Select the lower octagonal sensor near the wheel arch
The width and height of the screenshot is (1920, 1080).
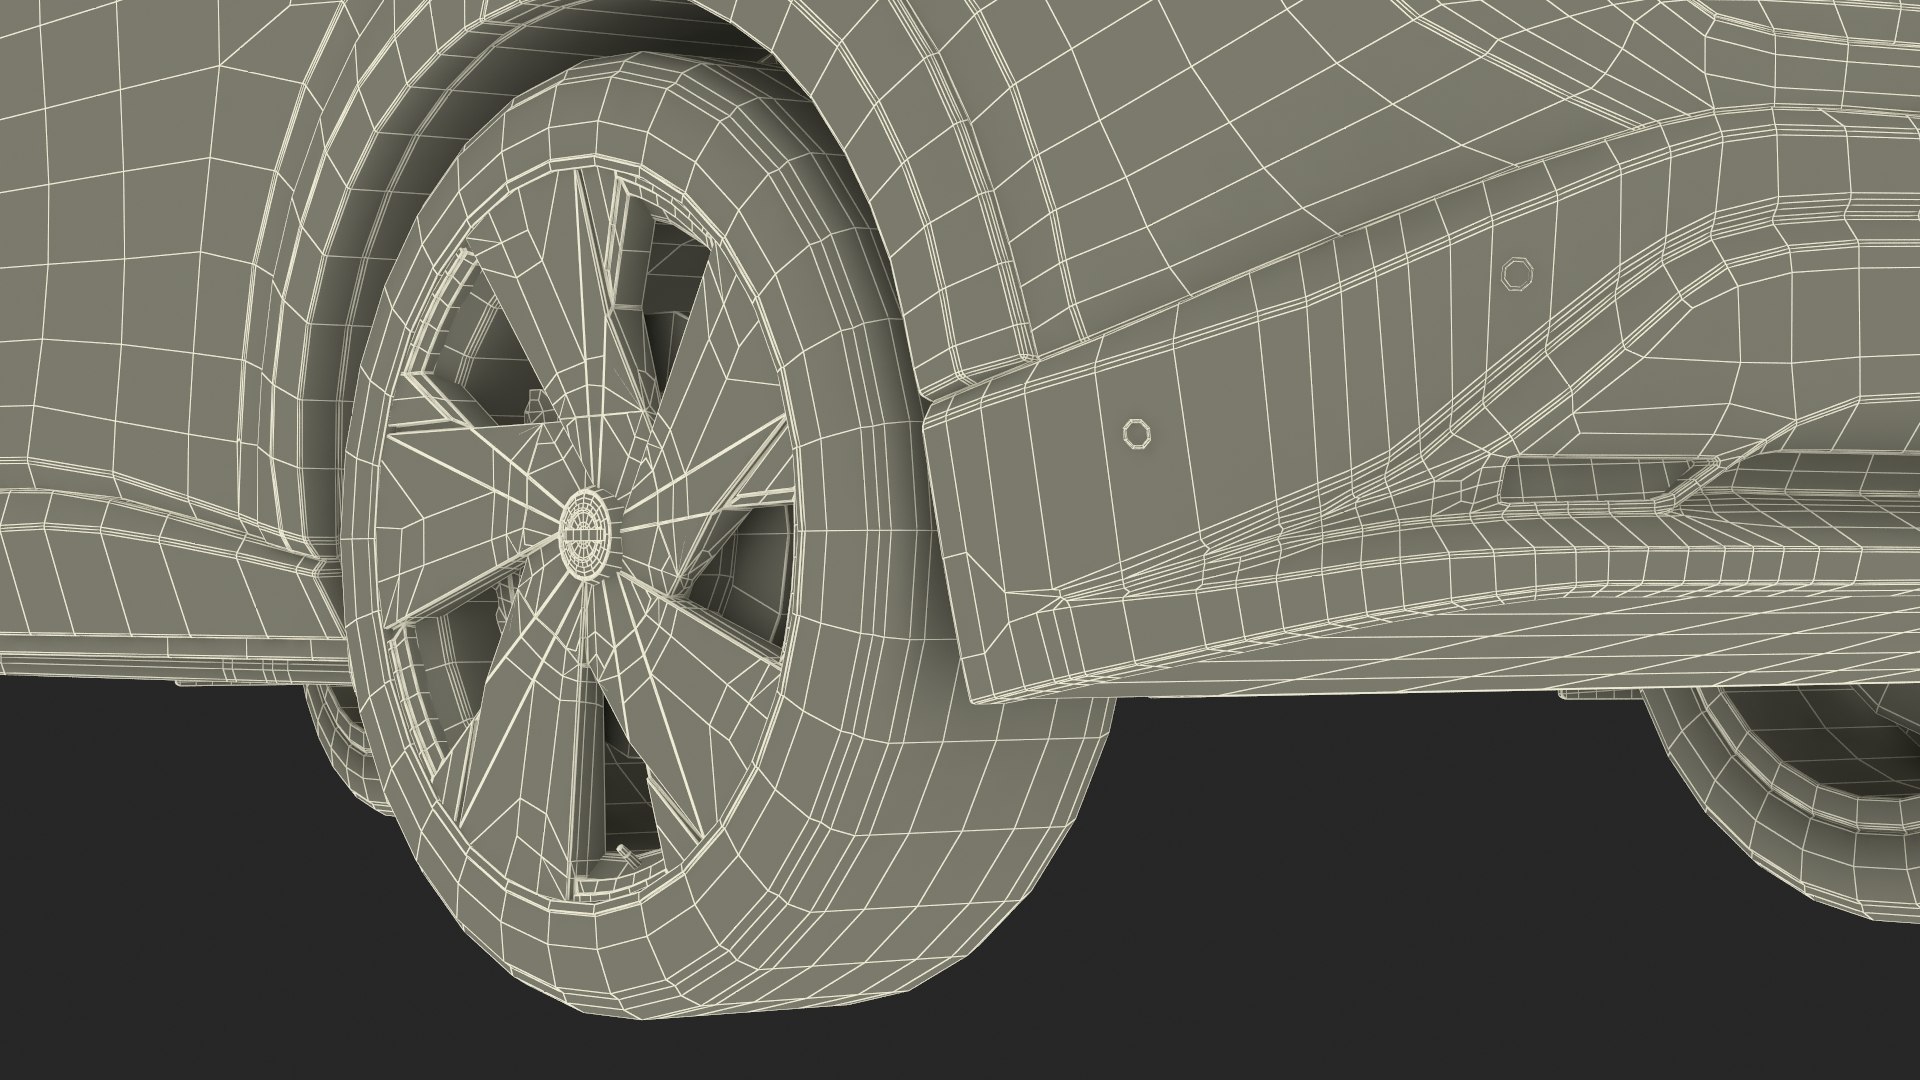pos(1137,433)
